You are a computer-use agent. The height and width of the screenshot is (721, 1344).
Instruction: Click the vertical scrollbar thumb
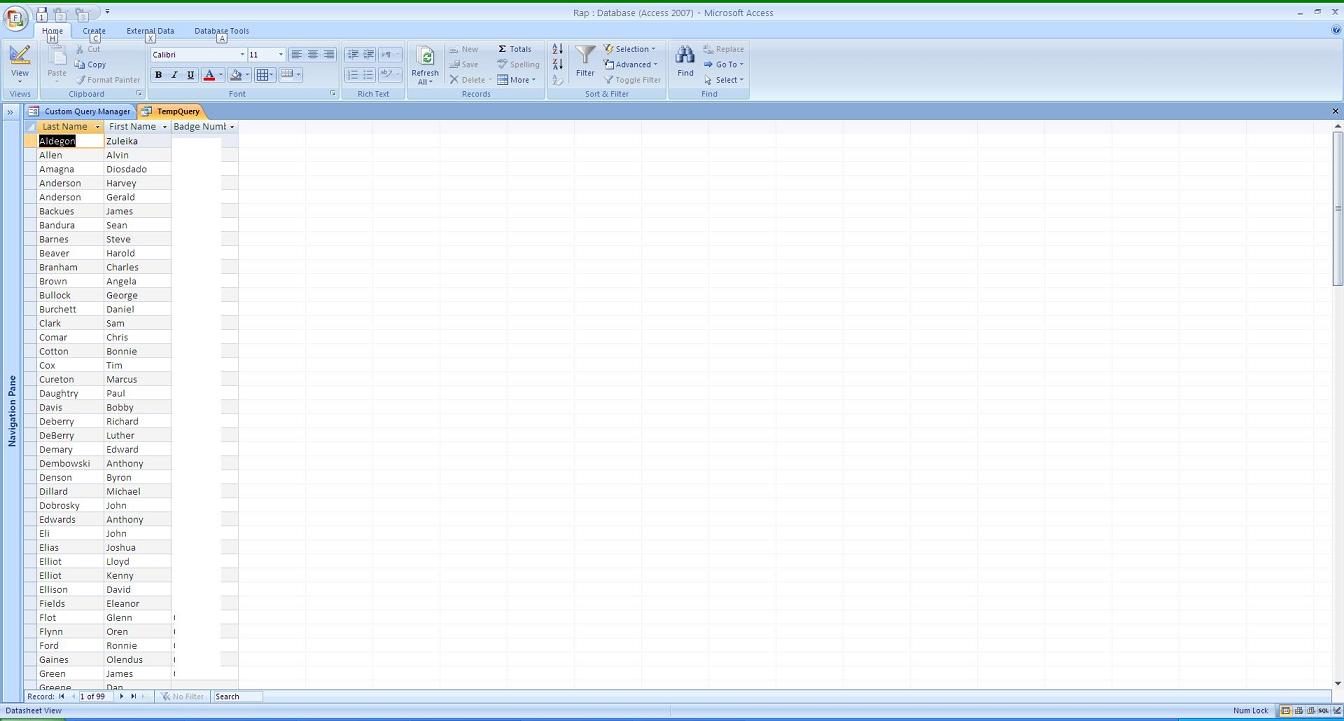point(1338,207)
